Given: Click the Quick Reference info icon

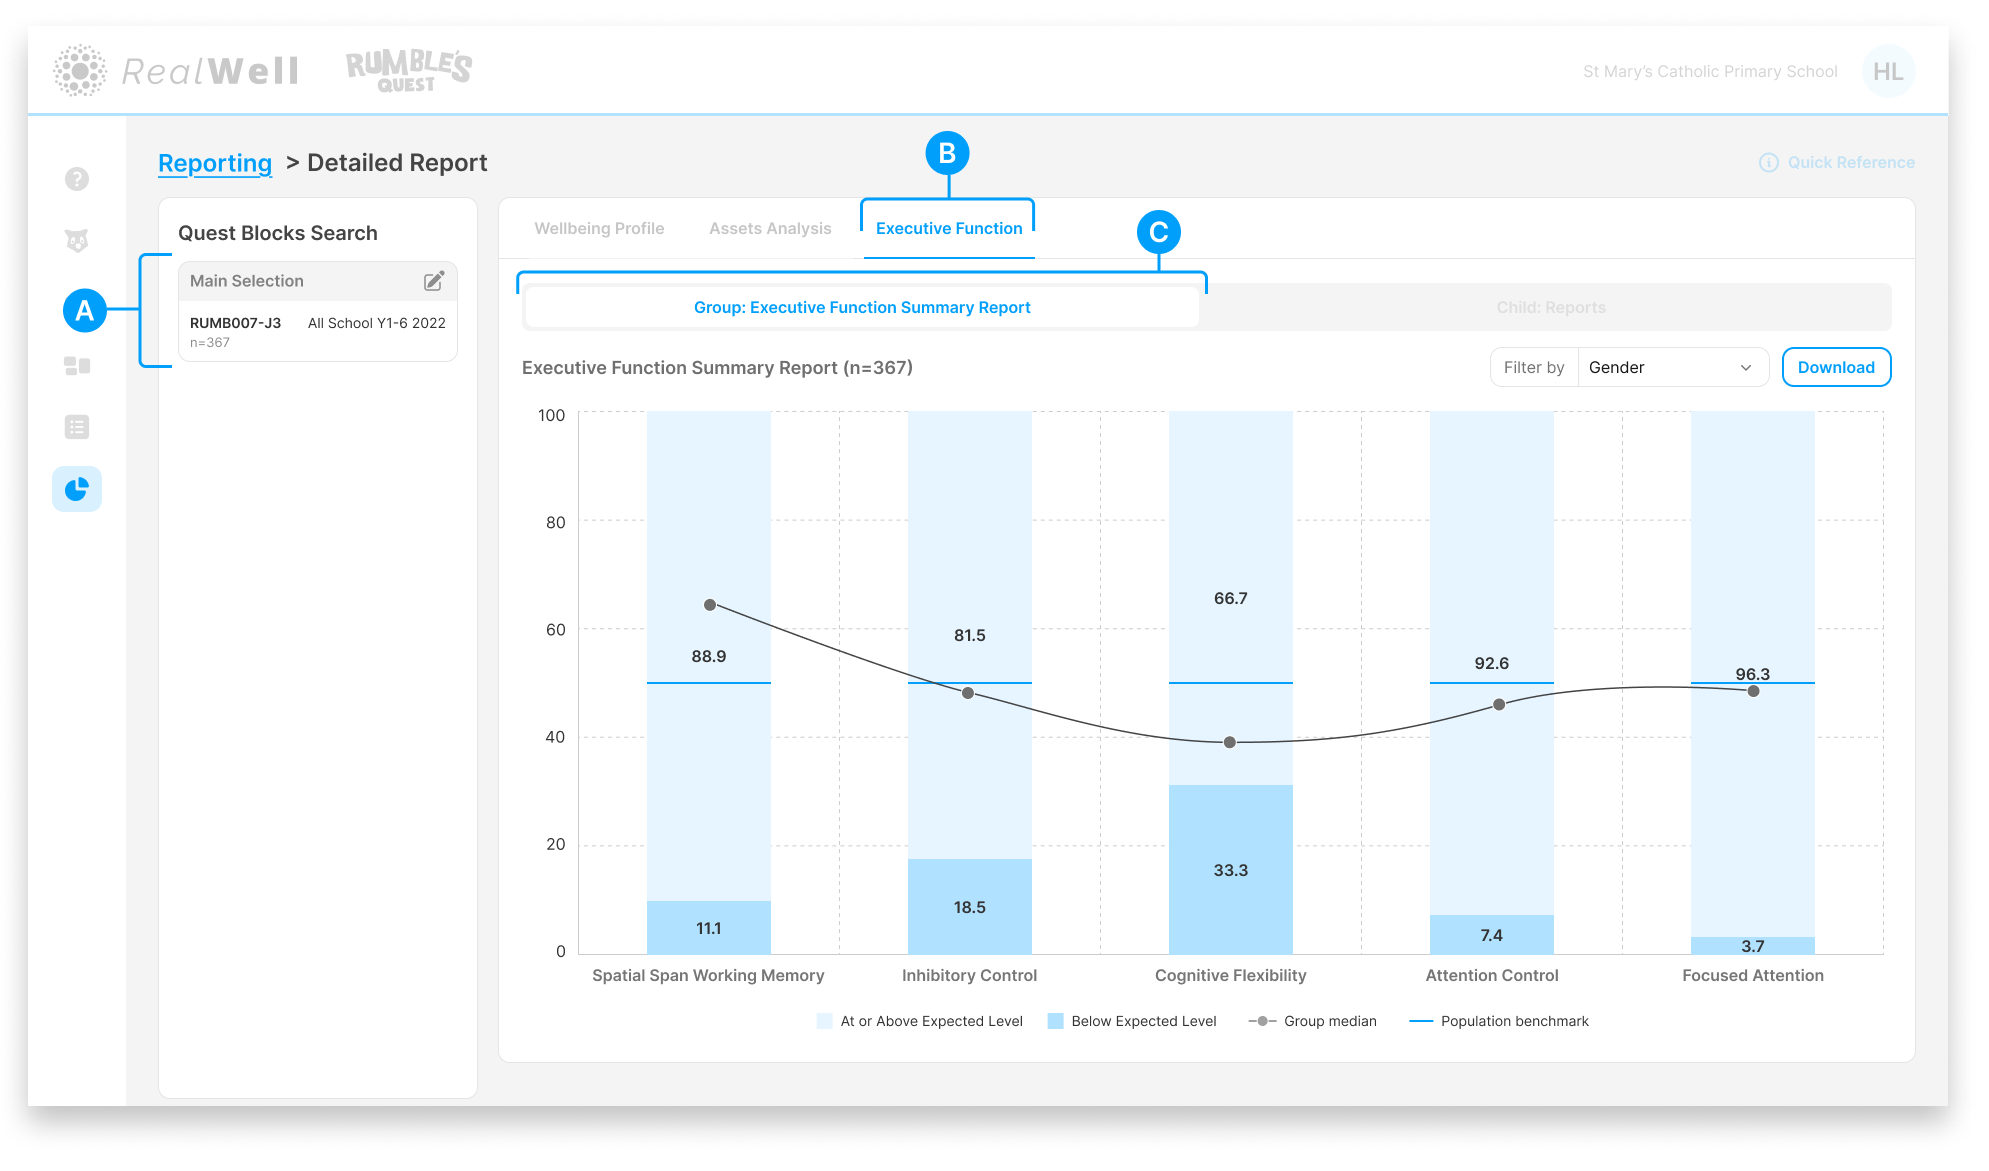Looking at the screenshot, I should pyautogui.click(x=1768, y=162).
